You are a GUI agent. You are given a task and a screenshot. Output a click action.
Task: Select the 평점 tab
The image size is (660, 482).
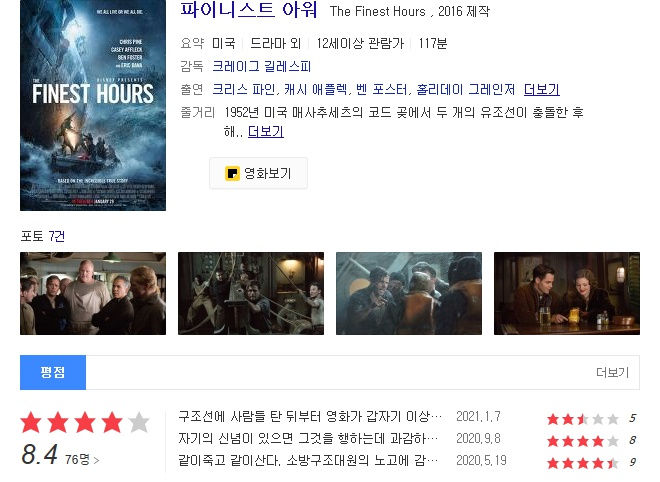coord(53,373)
